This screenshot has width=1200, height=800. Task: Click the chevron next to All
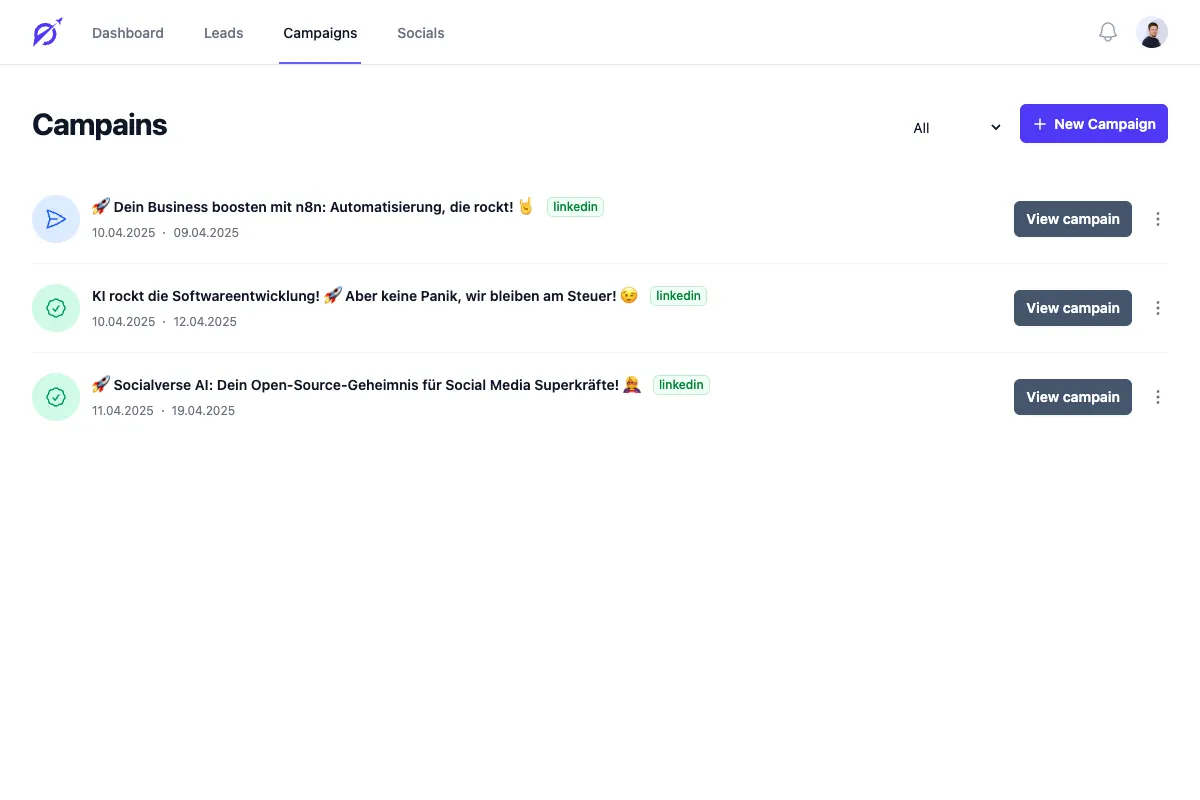(994, 127)
